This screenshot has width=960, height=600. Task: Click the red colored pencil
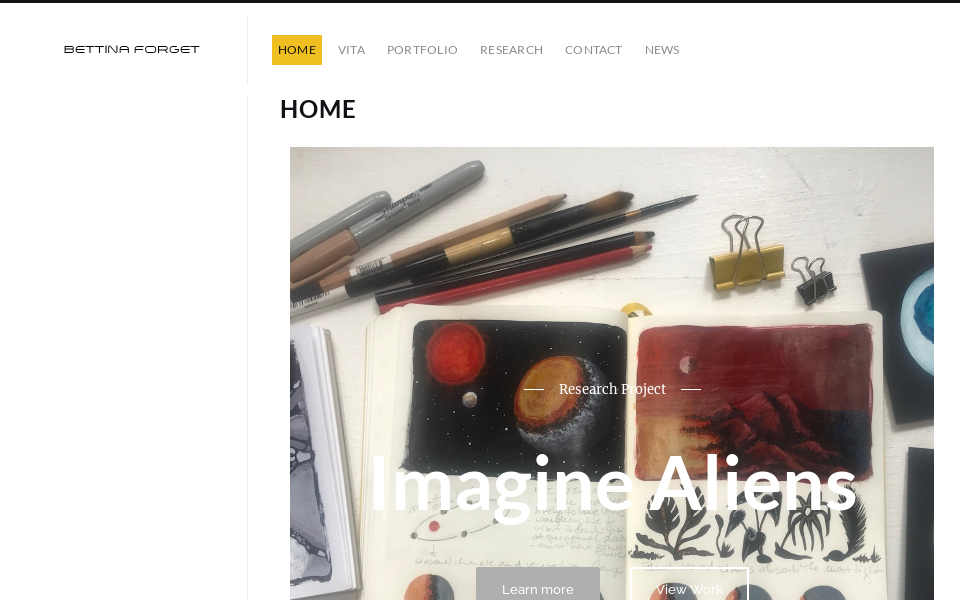coord(514,279)
